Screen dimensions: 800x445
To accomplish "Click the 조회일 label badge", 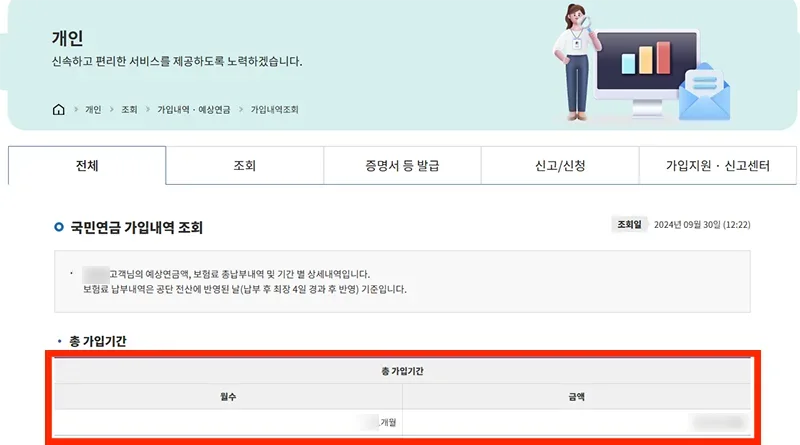I will (x=629, y=225).
